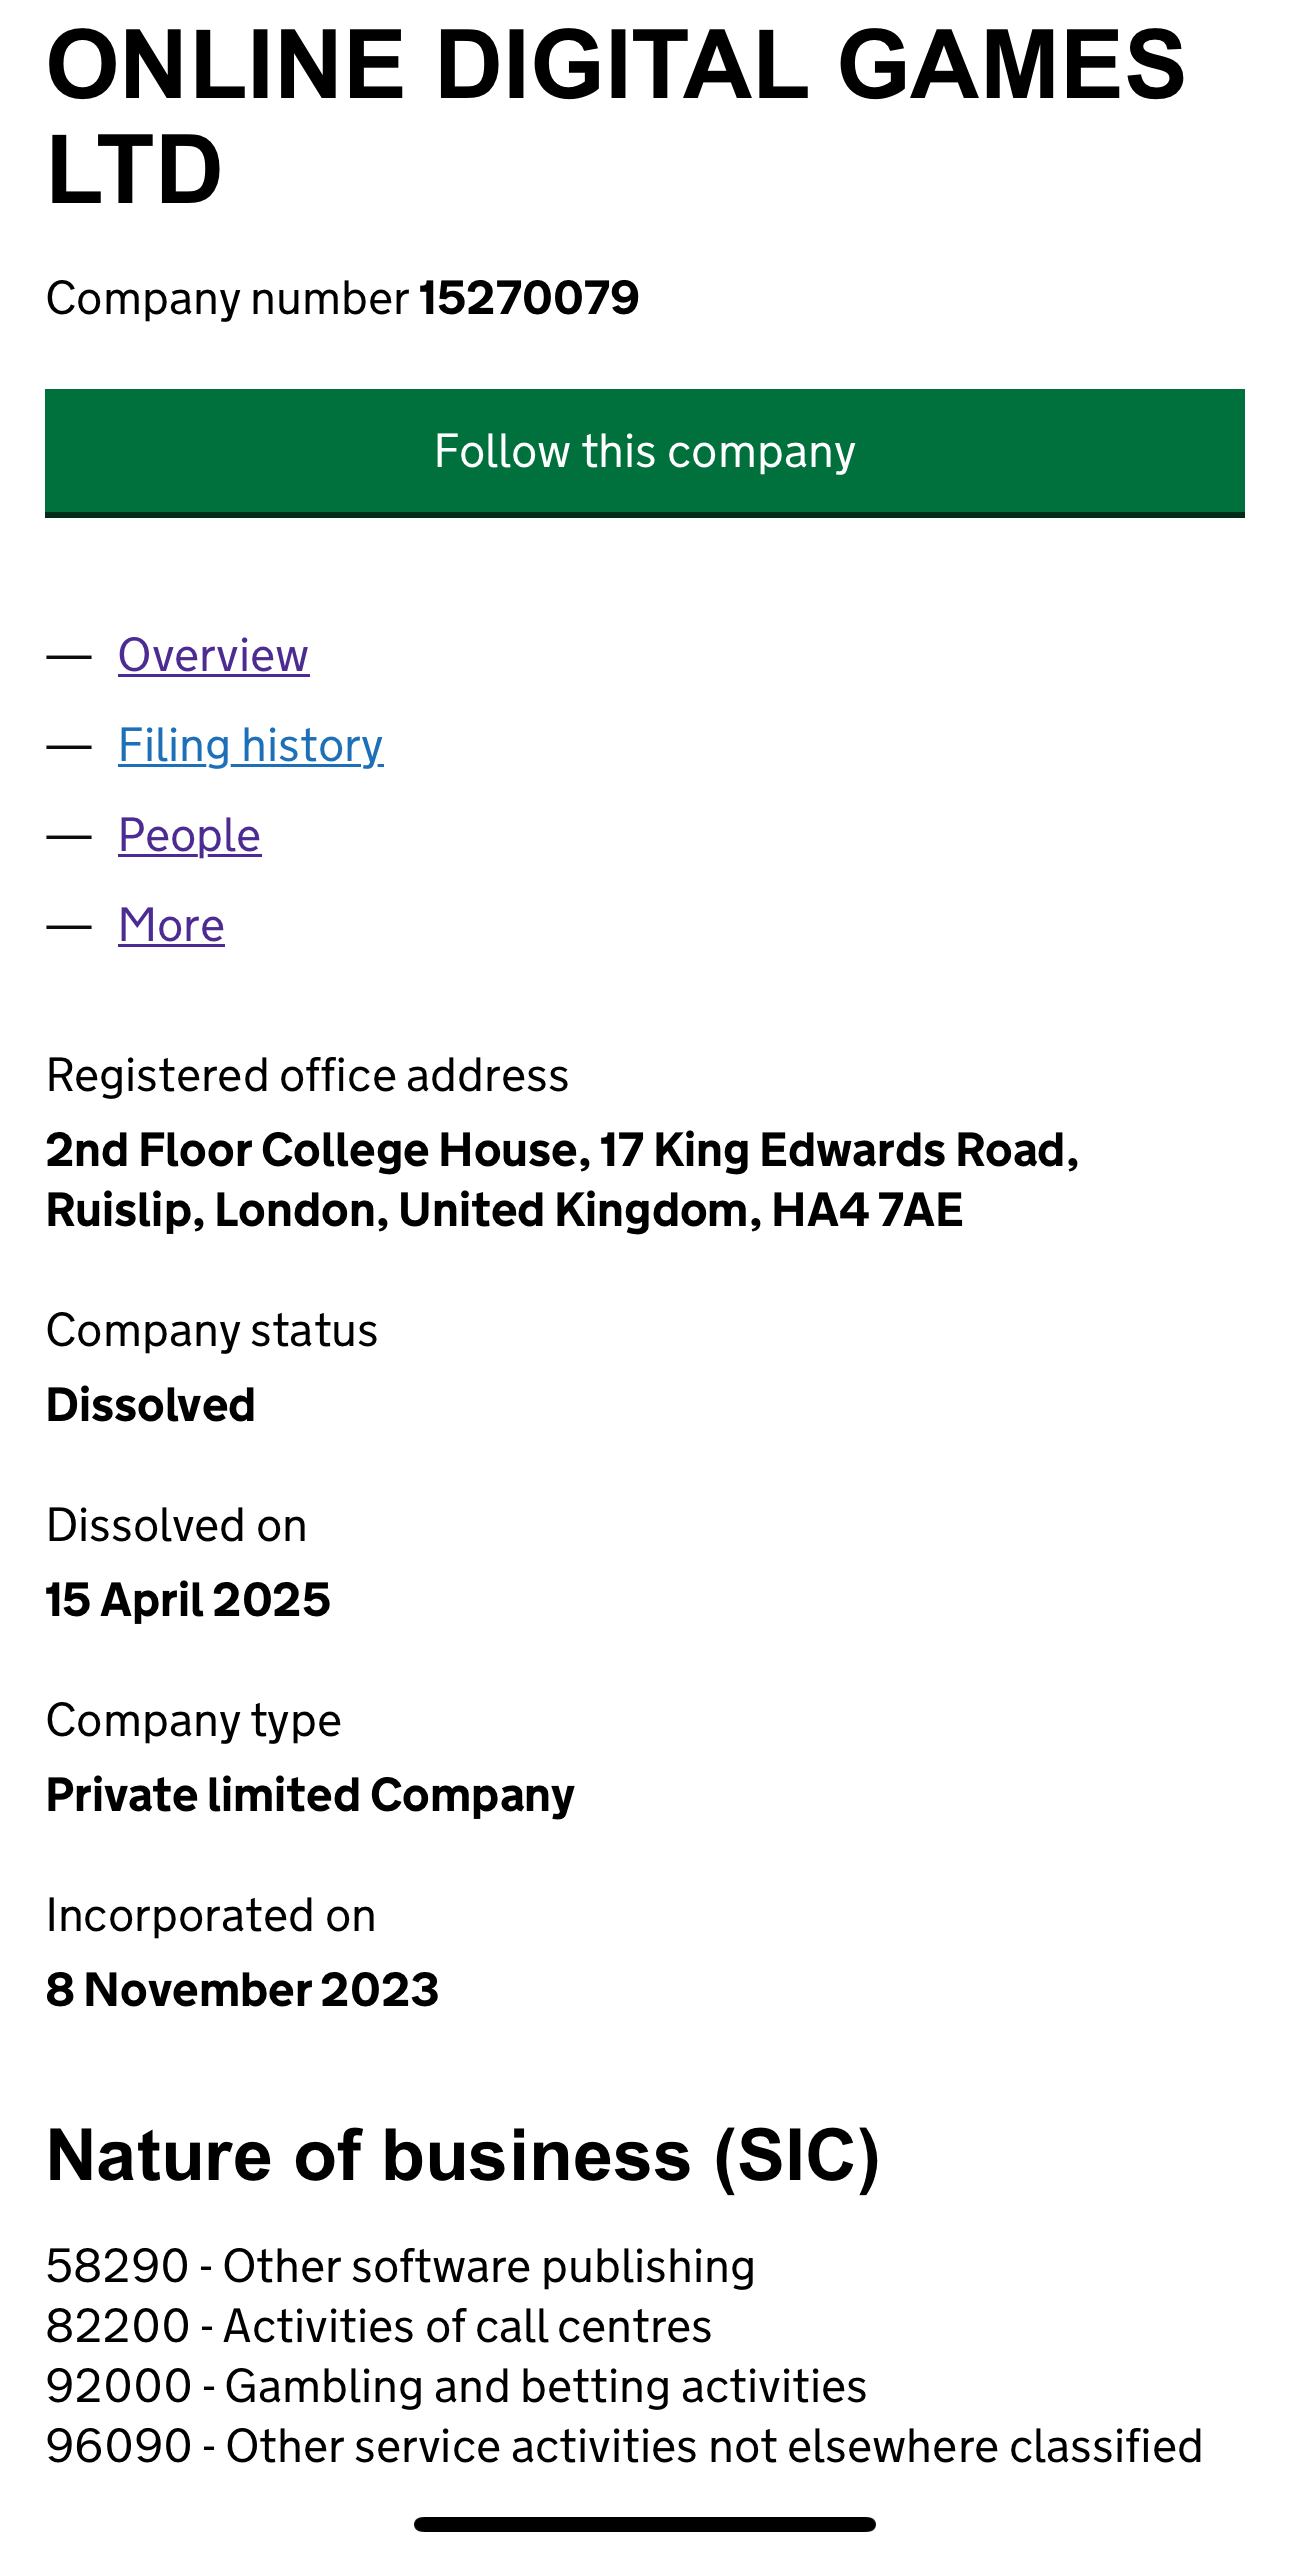Tap the 2nd Floor College House address

562,1180
